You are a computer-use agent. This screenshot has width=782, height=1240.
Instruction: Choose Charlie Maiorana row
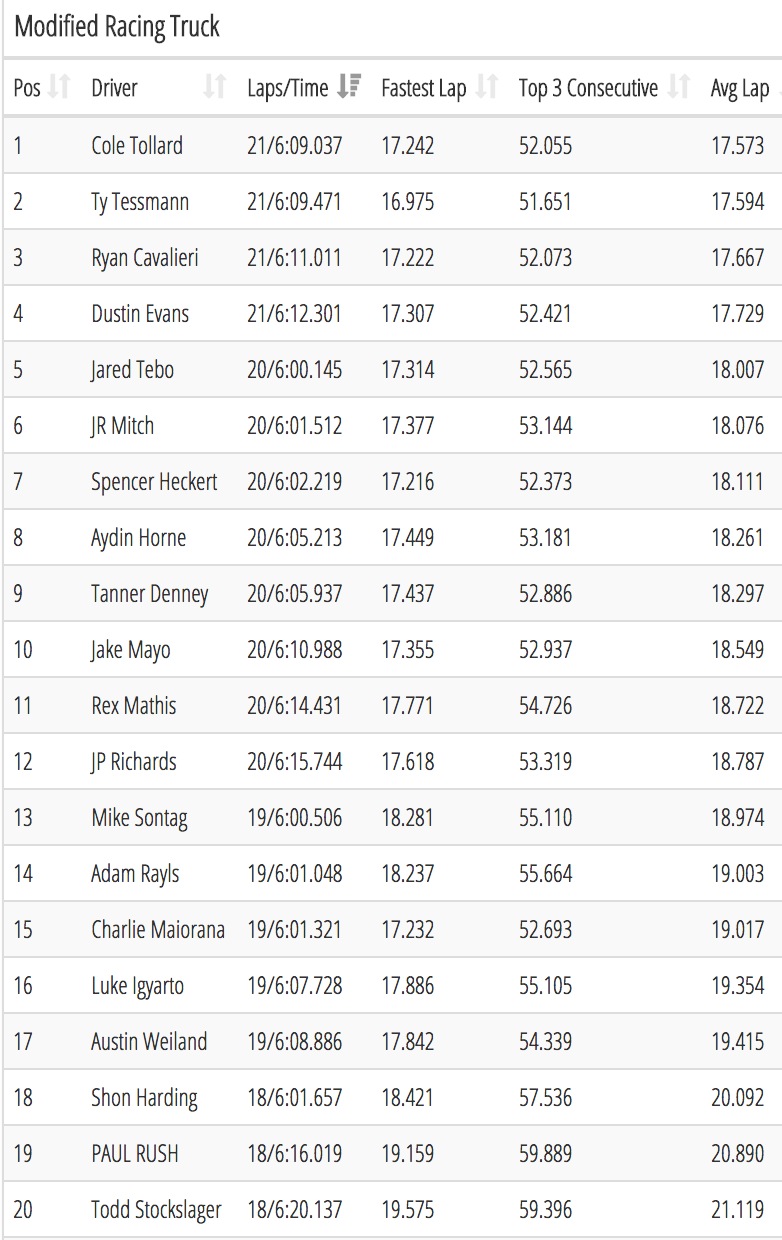pyautogui.click(x=391, y=930)
